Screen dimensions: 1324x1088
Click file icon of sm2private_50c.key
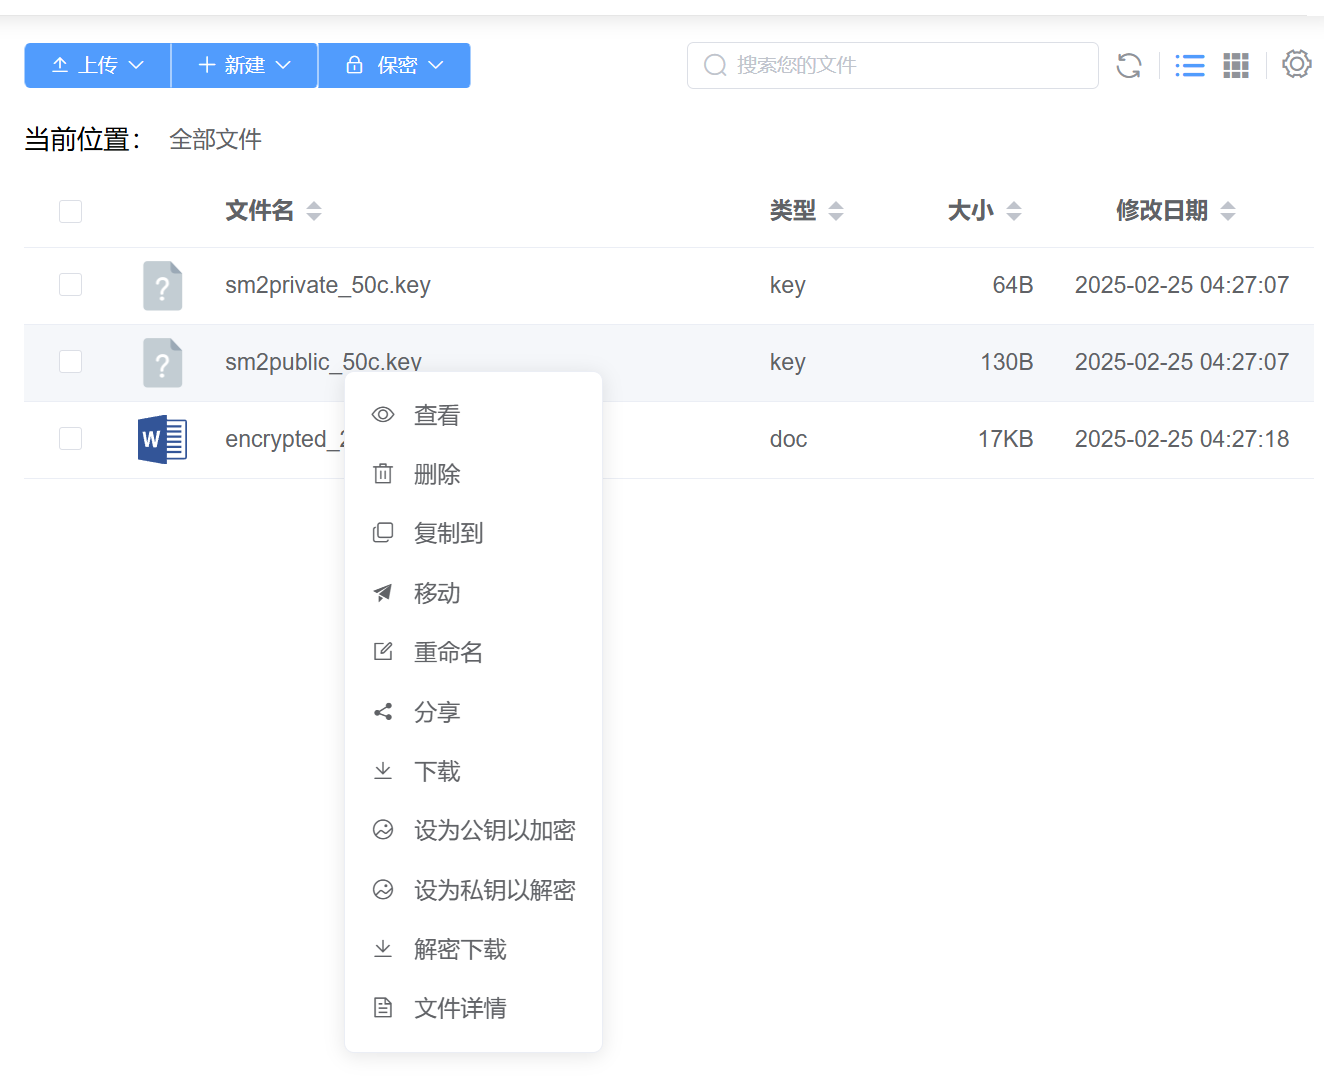click(x=162, y=286)
